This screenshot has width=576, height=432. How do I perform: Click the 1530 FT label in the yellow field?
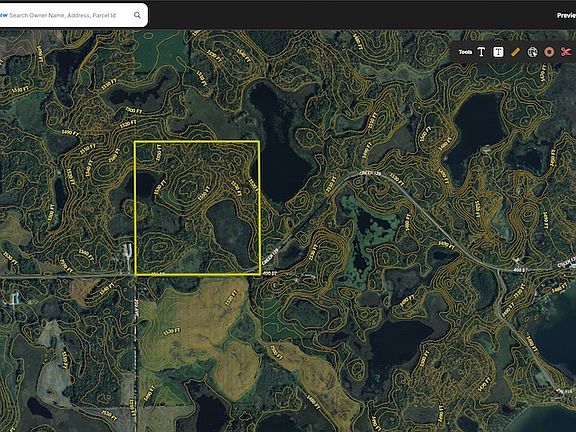pyautogui.click(x=172, y=332)
